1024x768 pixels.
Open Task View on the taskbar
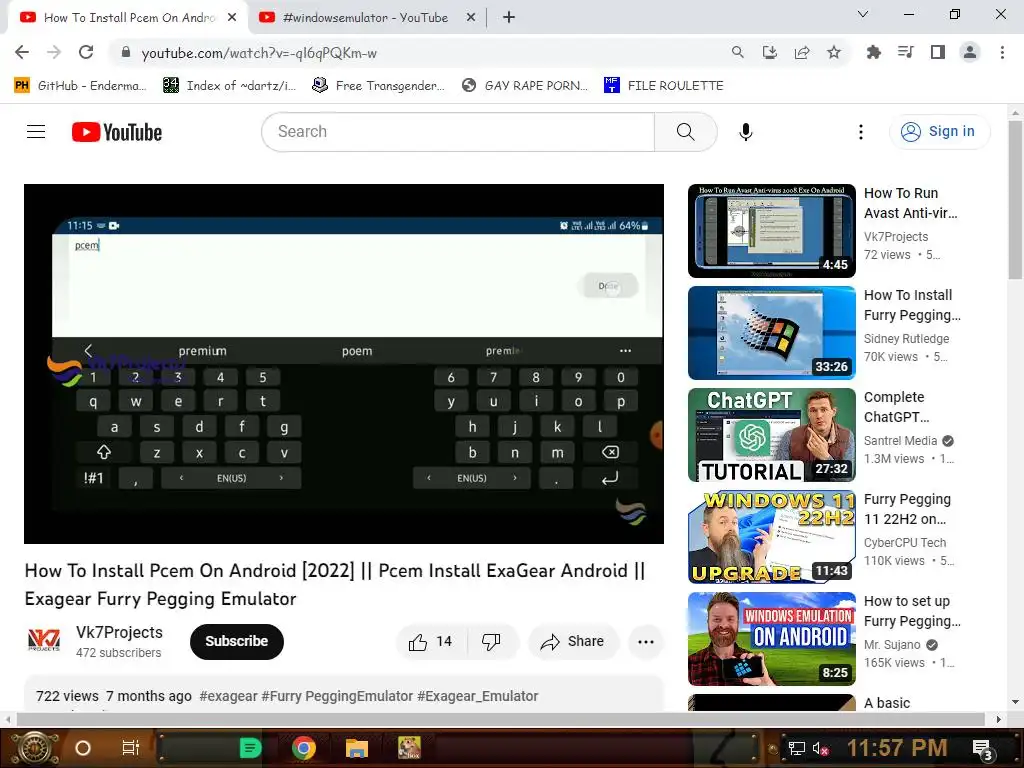(131, 748)
